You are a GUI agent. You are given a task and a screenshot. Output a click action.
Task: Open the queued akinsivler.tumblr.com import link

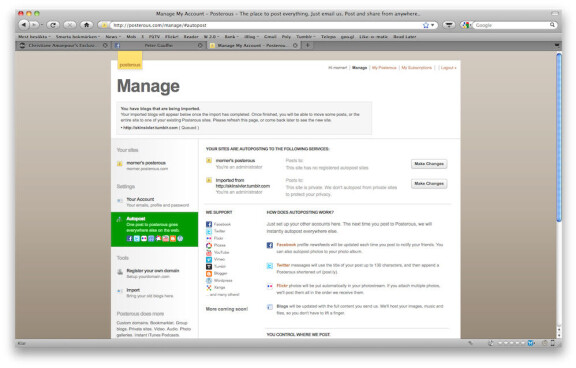(150, 127)
